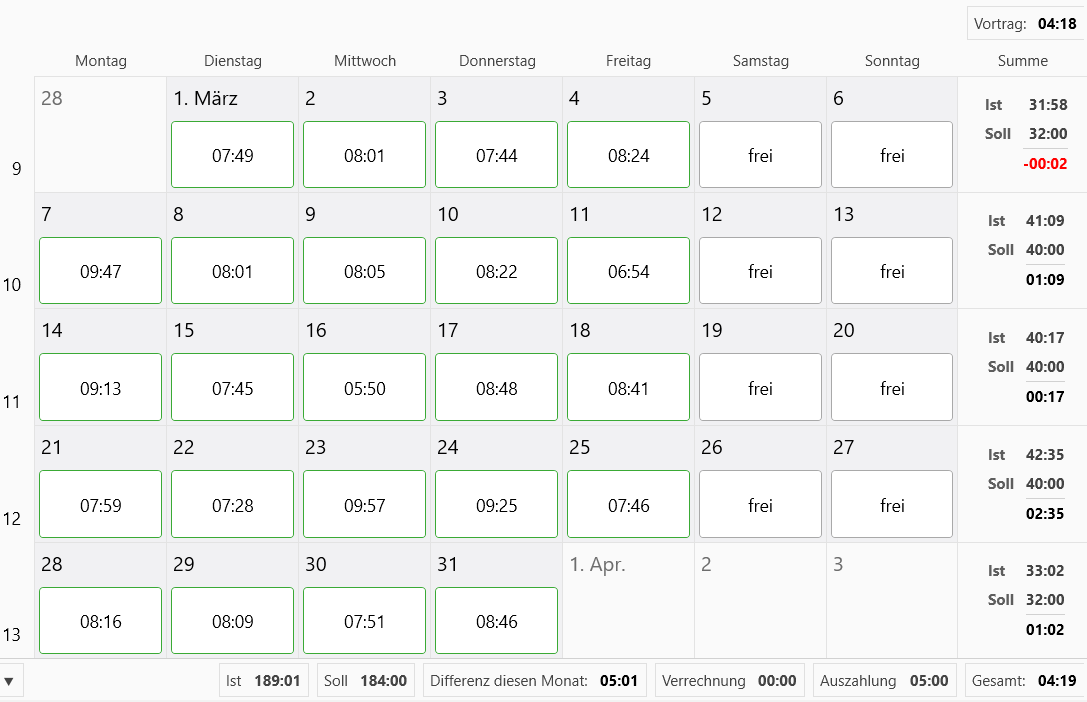Open the 07:46 entry on Freitag the 25th
The height and width of the screenshot is (702, 1087).
coord(628,504)
